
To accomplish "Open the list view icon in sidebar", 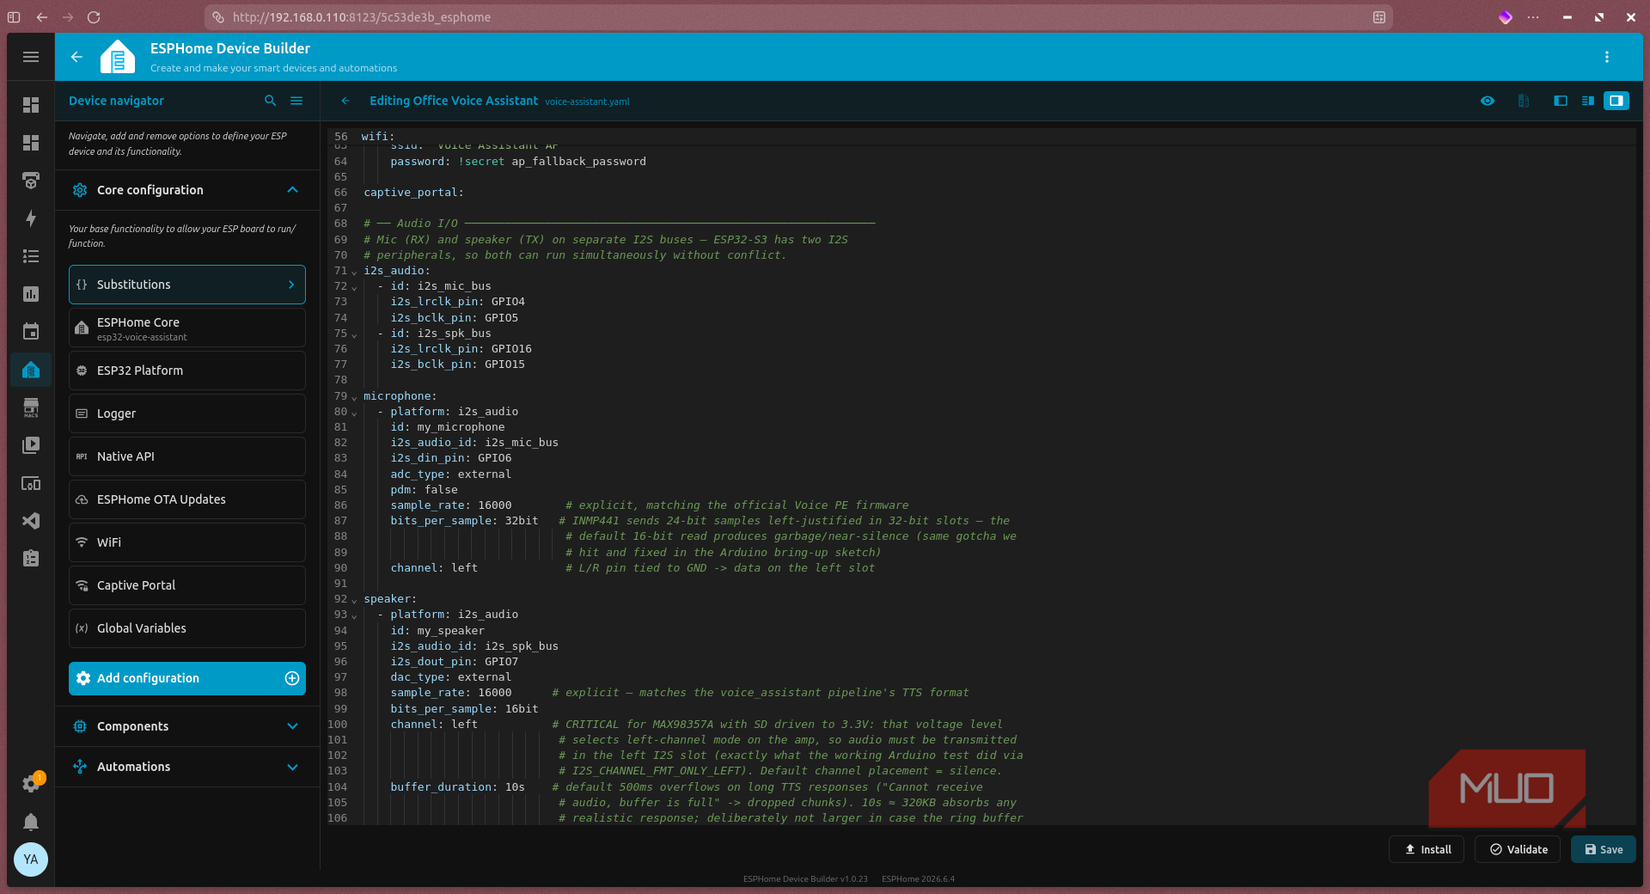I will pyautogui.click(x=31, y=257).
